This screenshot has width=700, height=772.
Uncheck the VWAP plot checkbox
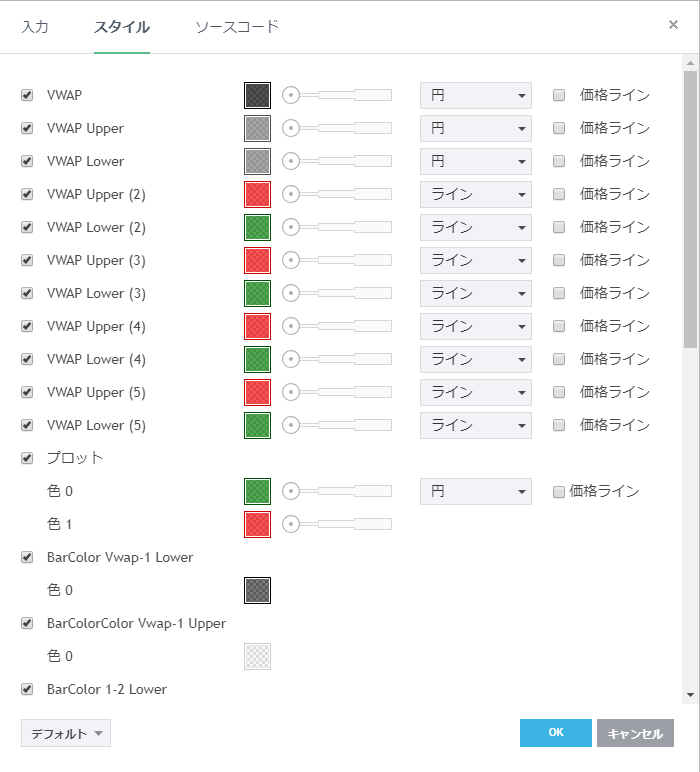(x=27, y=95)
